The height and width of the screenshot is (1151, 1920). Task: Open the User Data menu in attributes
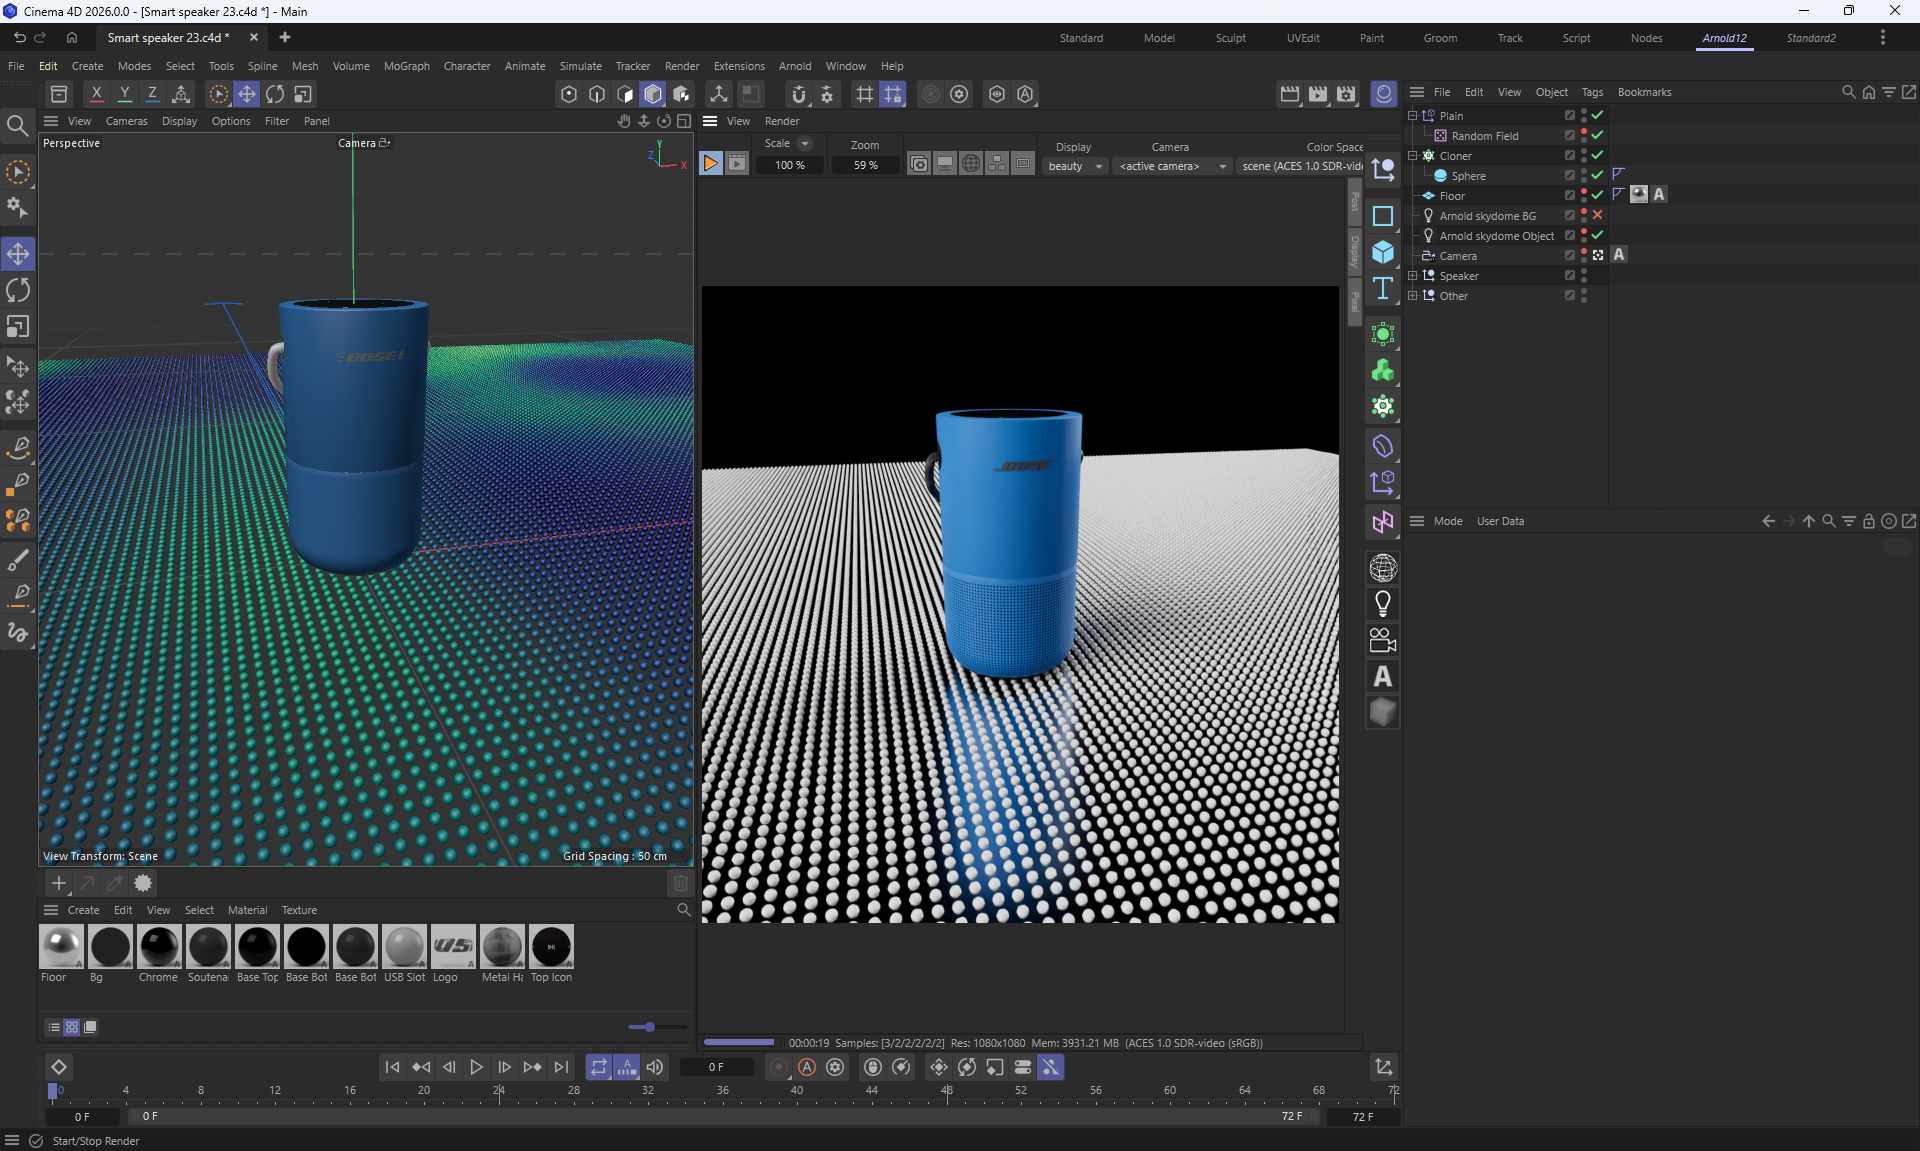pos(1500,521)
